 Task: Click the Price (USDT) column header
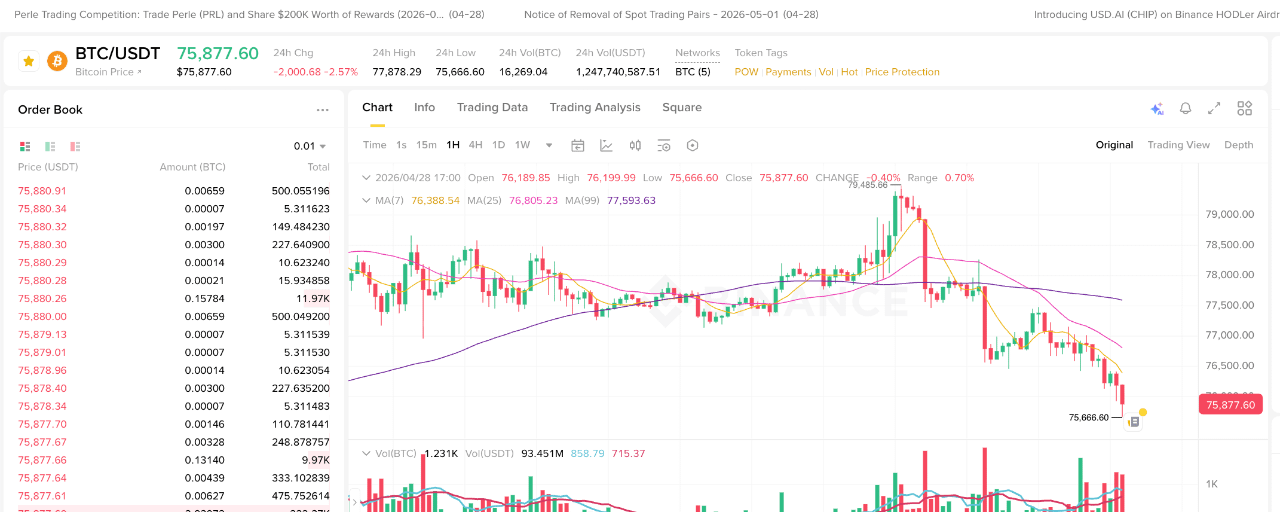tap(48, 167)
